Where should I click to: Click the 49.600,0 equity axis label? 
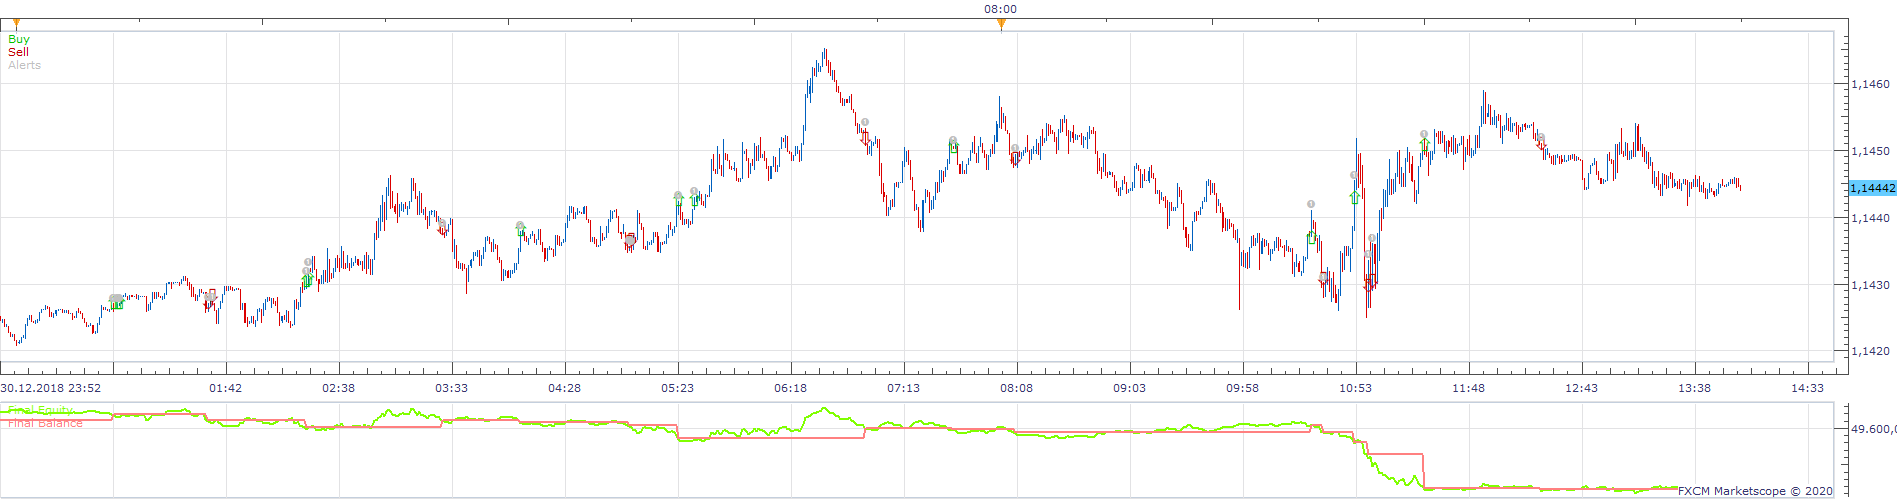(x=1873, y=429)
